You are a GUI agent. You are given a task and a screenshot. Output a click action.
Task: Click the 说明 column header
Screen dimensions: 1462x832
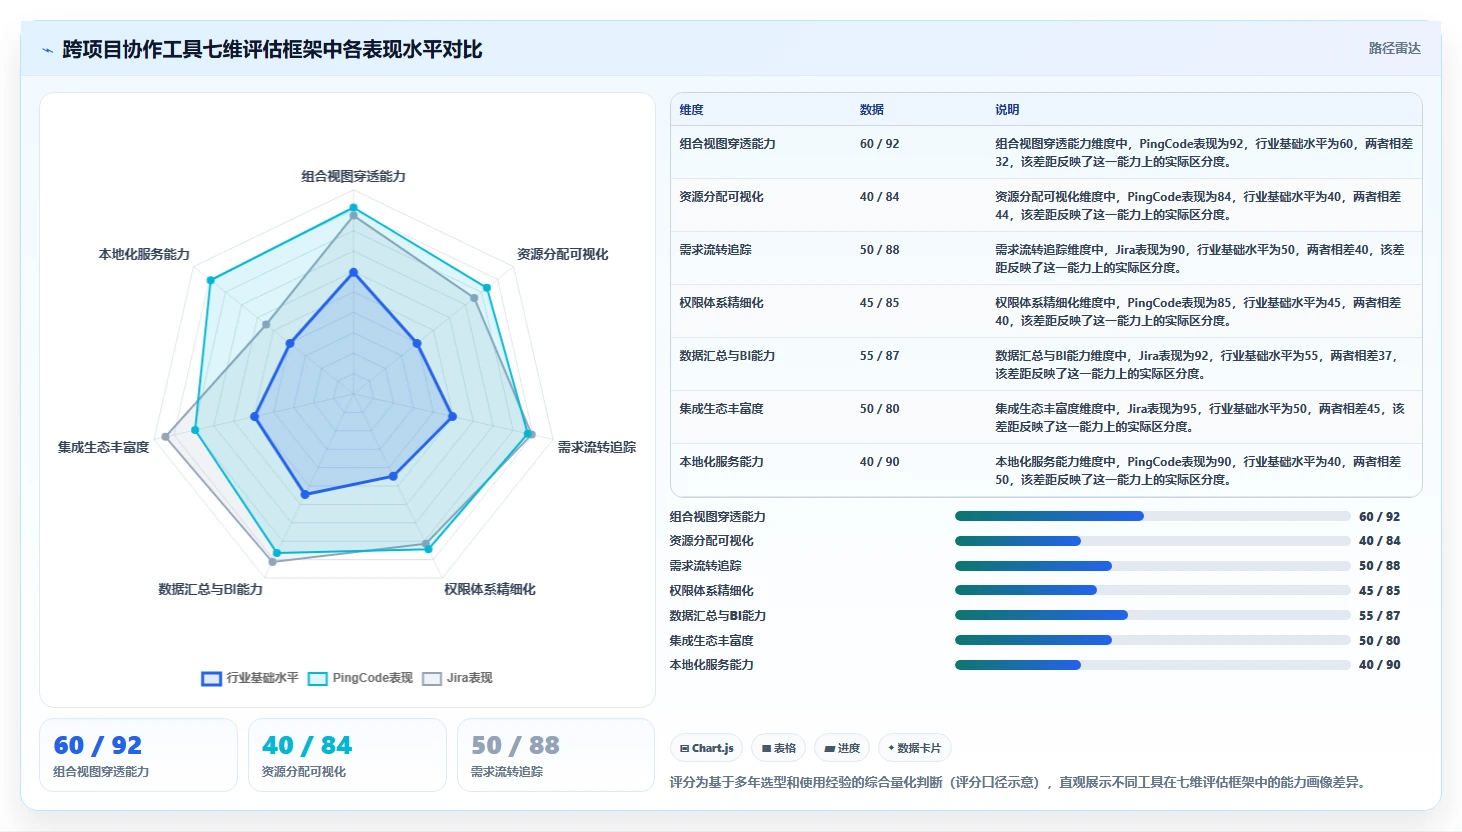pyautogui.click(x=1007, y=110)
